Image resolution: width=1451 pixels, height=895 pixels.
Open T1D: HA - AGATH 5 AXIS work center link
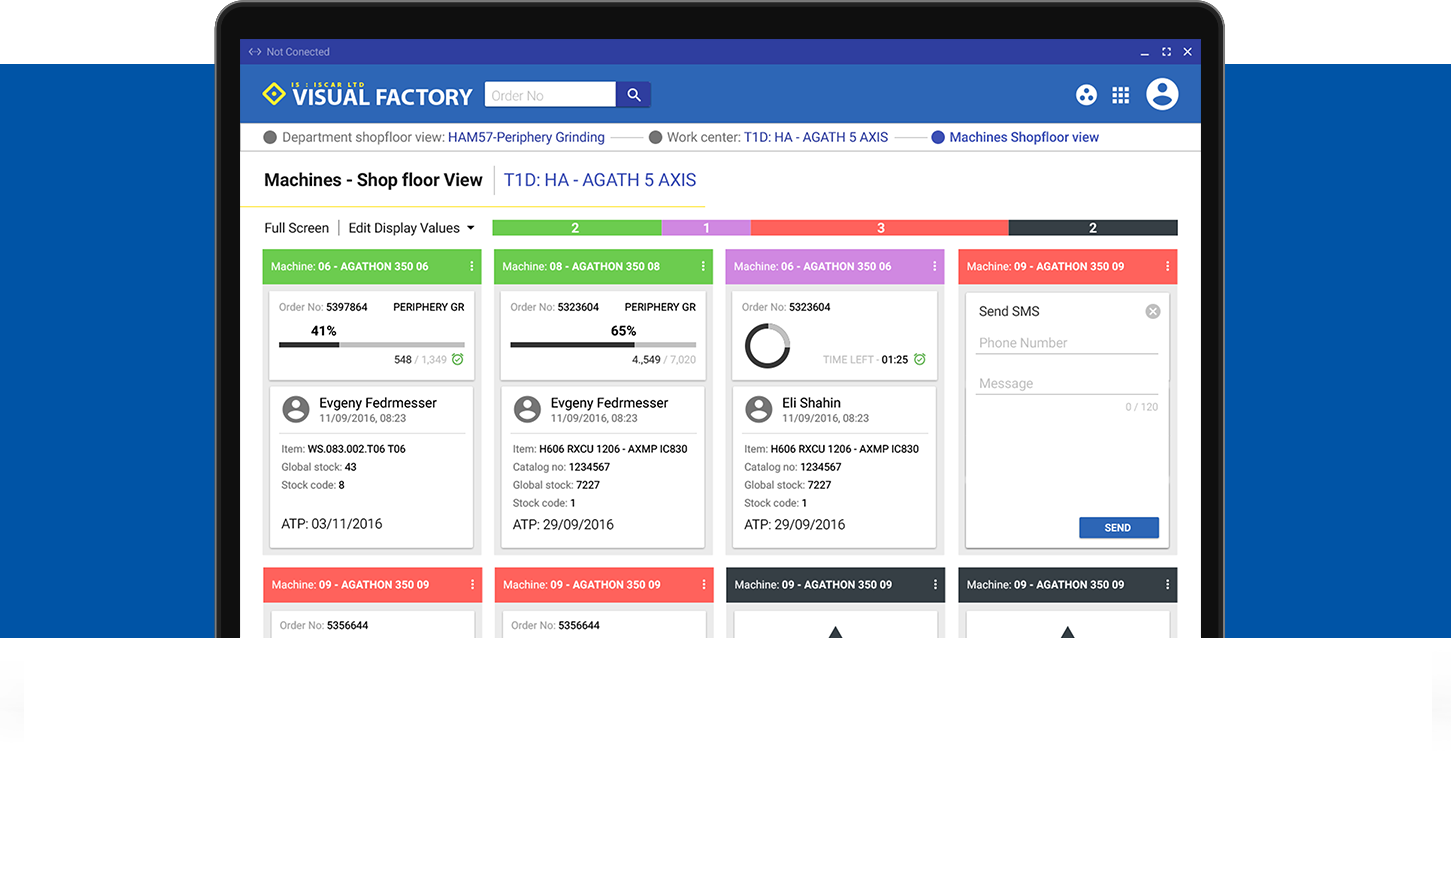(x=815, y=138)
